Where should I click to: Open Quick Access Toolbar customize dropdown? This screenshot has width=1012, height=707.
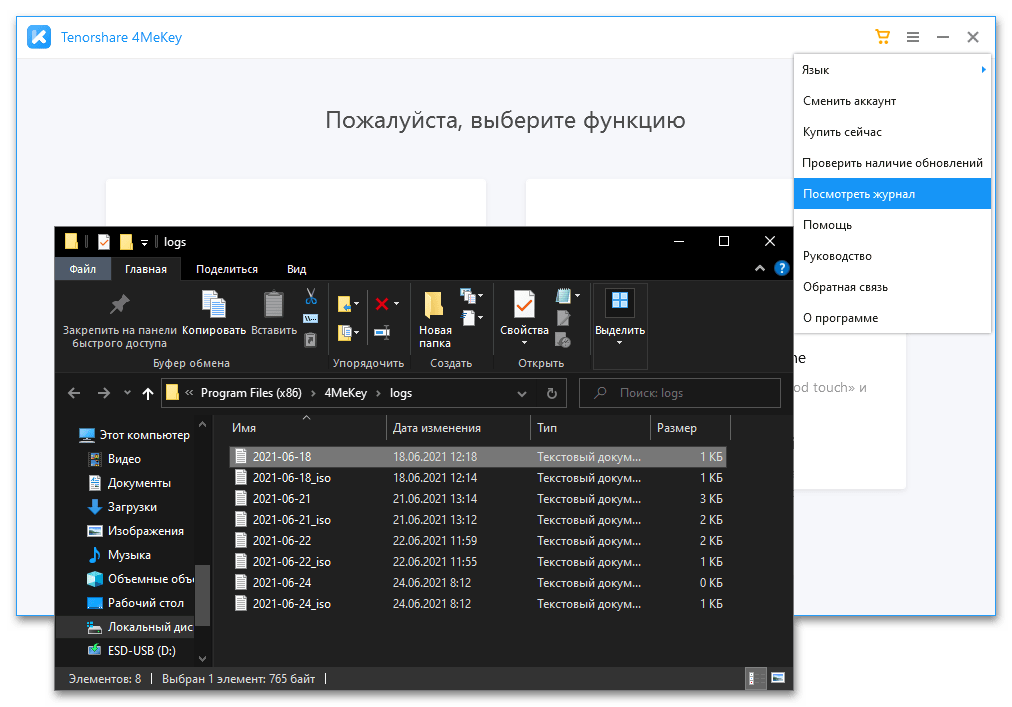[x=145, y=243]
